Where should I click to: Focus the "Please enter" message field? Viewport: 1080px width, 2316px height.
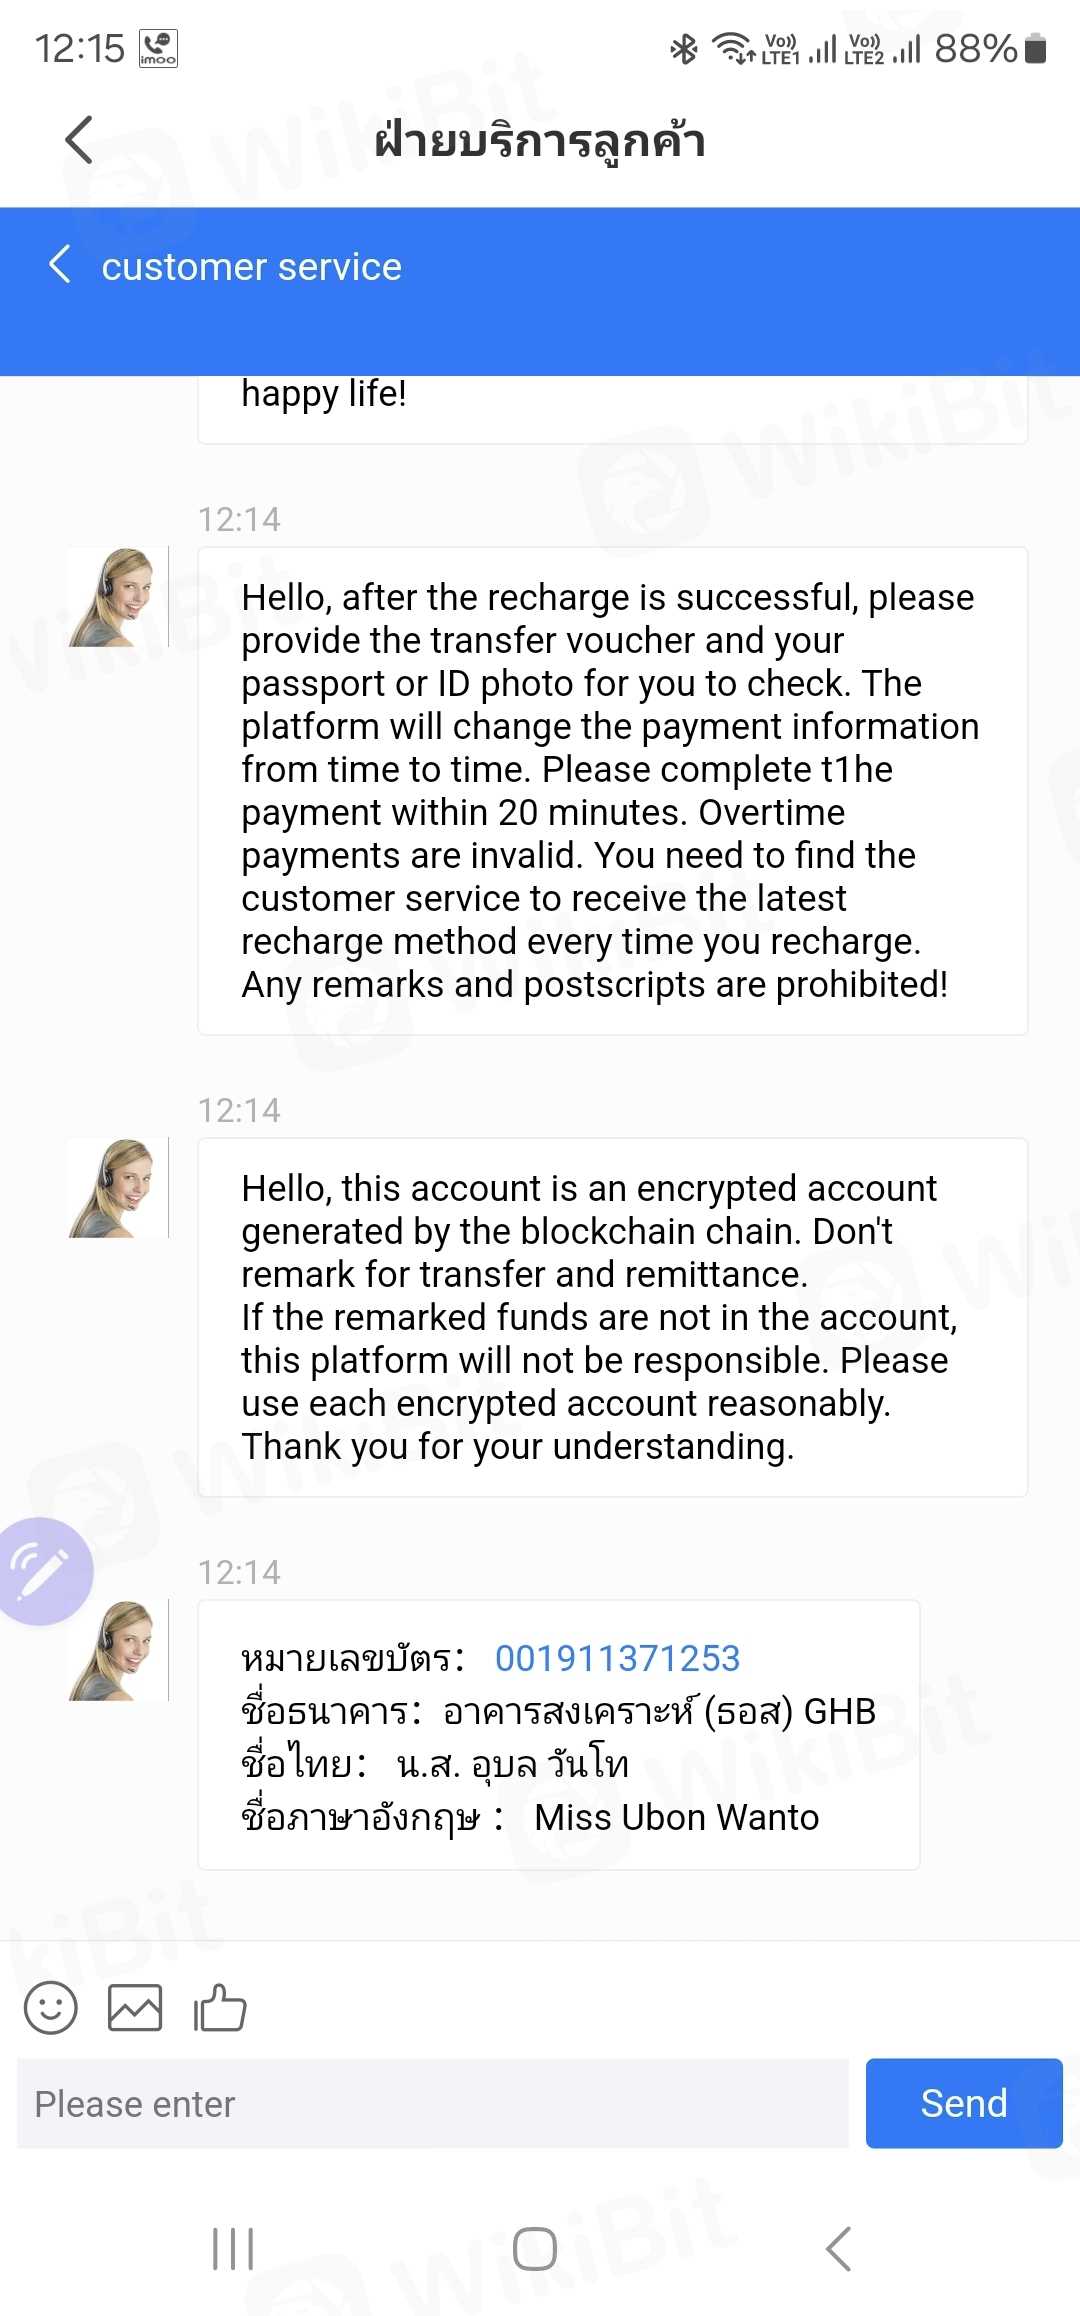[432, 2104]
